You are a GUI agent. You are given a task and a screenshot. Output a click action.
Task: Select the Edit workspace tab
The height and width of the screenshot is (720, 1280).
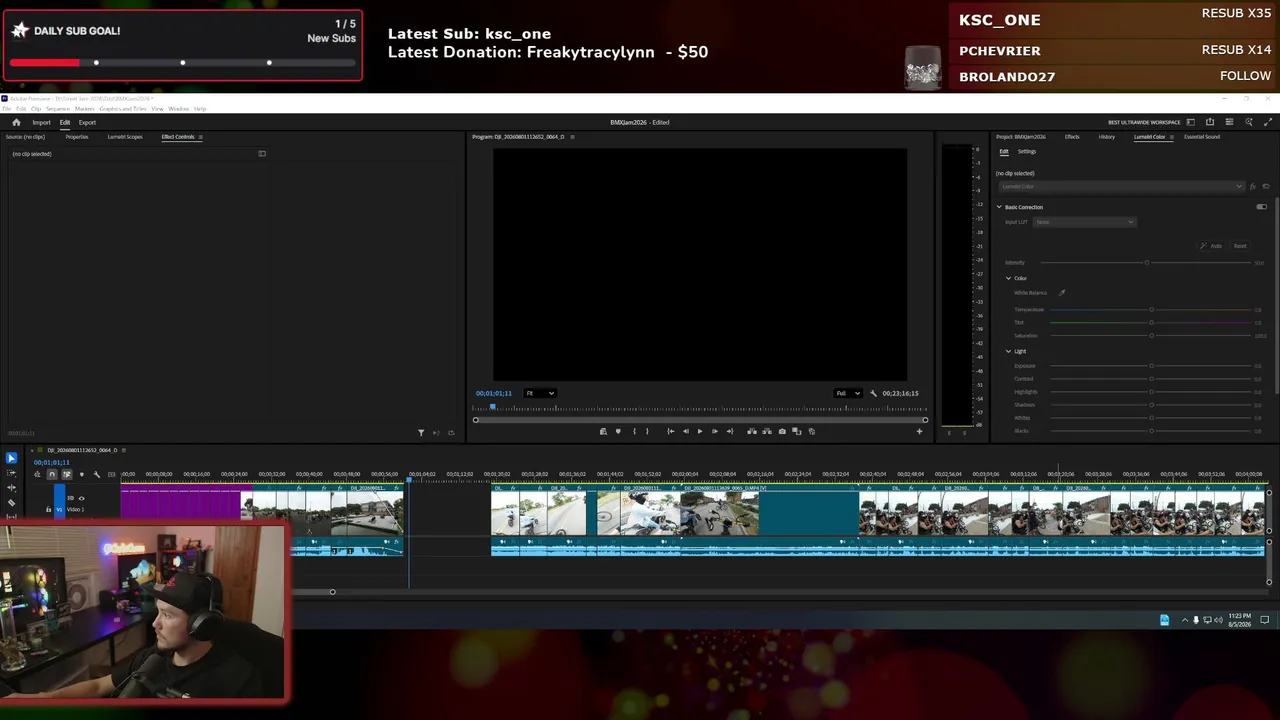65,123
